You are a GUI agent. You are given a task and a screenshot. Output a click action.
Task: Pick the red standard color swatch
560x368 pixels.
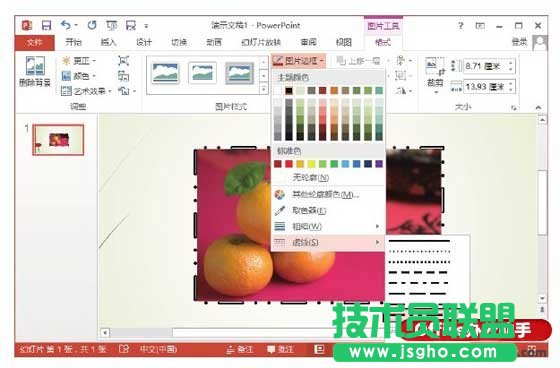point(289,164)
